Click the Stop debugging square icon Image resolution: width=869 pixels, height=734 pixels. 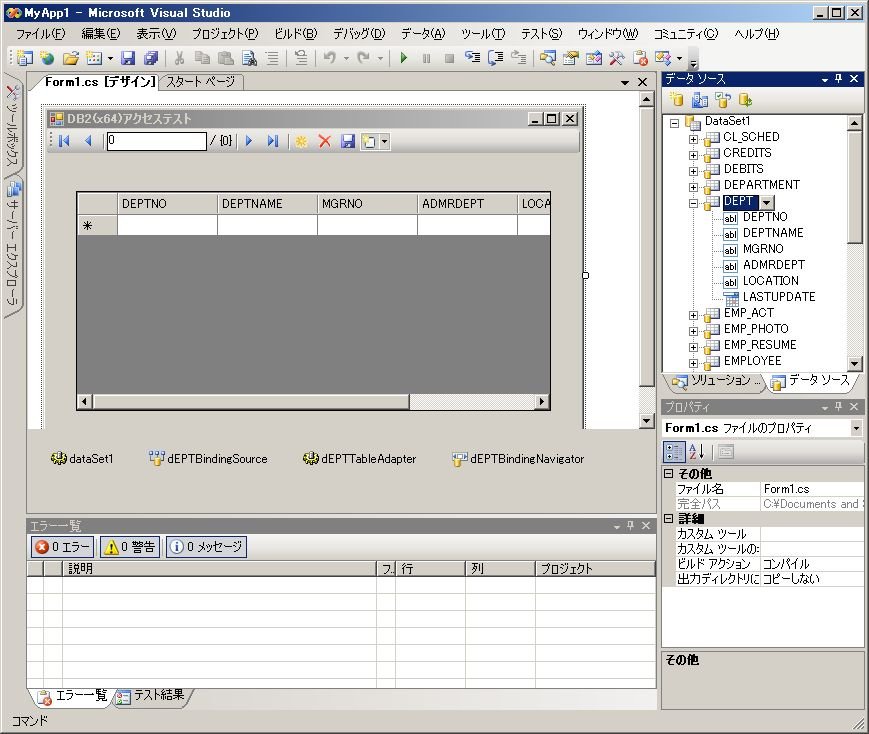point(449,58)
